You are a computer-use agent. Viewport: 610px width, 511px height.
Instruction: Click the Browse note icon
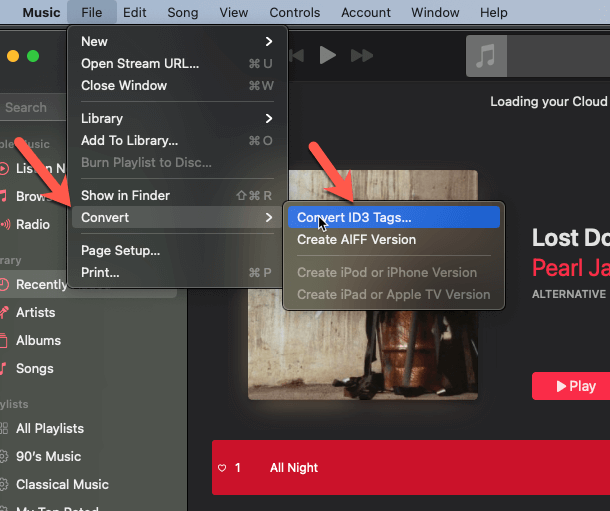click(x=4, y=196)
